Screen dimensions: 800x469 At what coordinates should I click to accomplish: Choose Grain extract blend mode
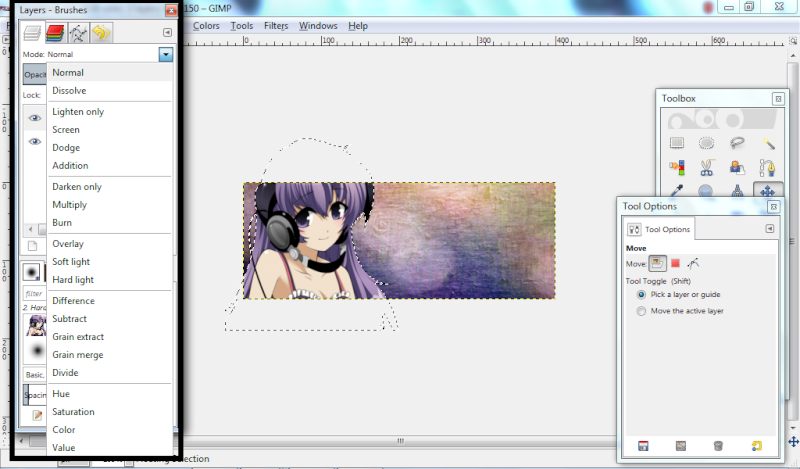coord(110,337)
